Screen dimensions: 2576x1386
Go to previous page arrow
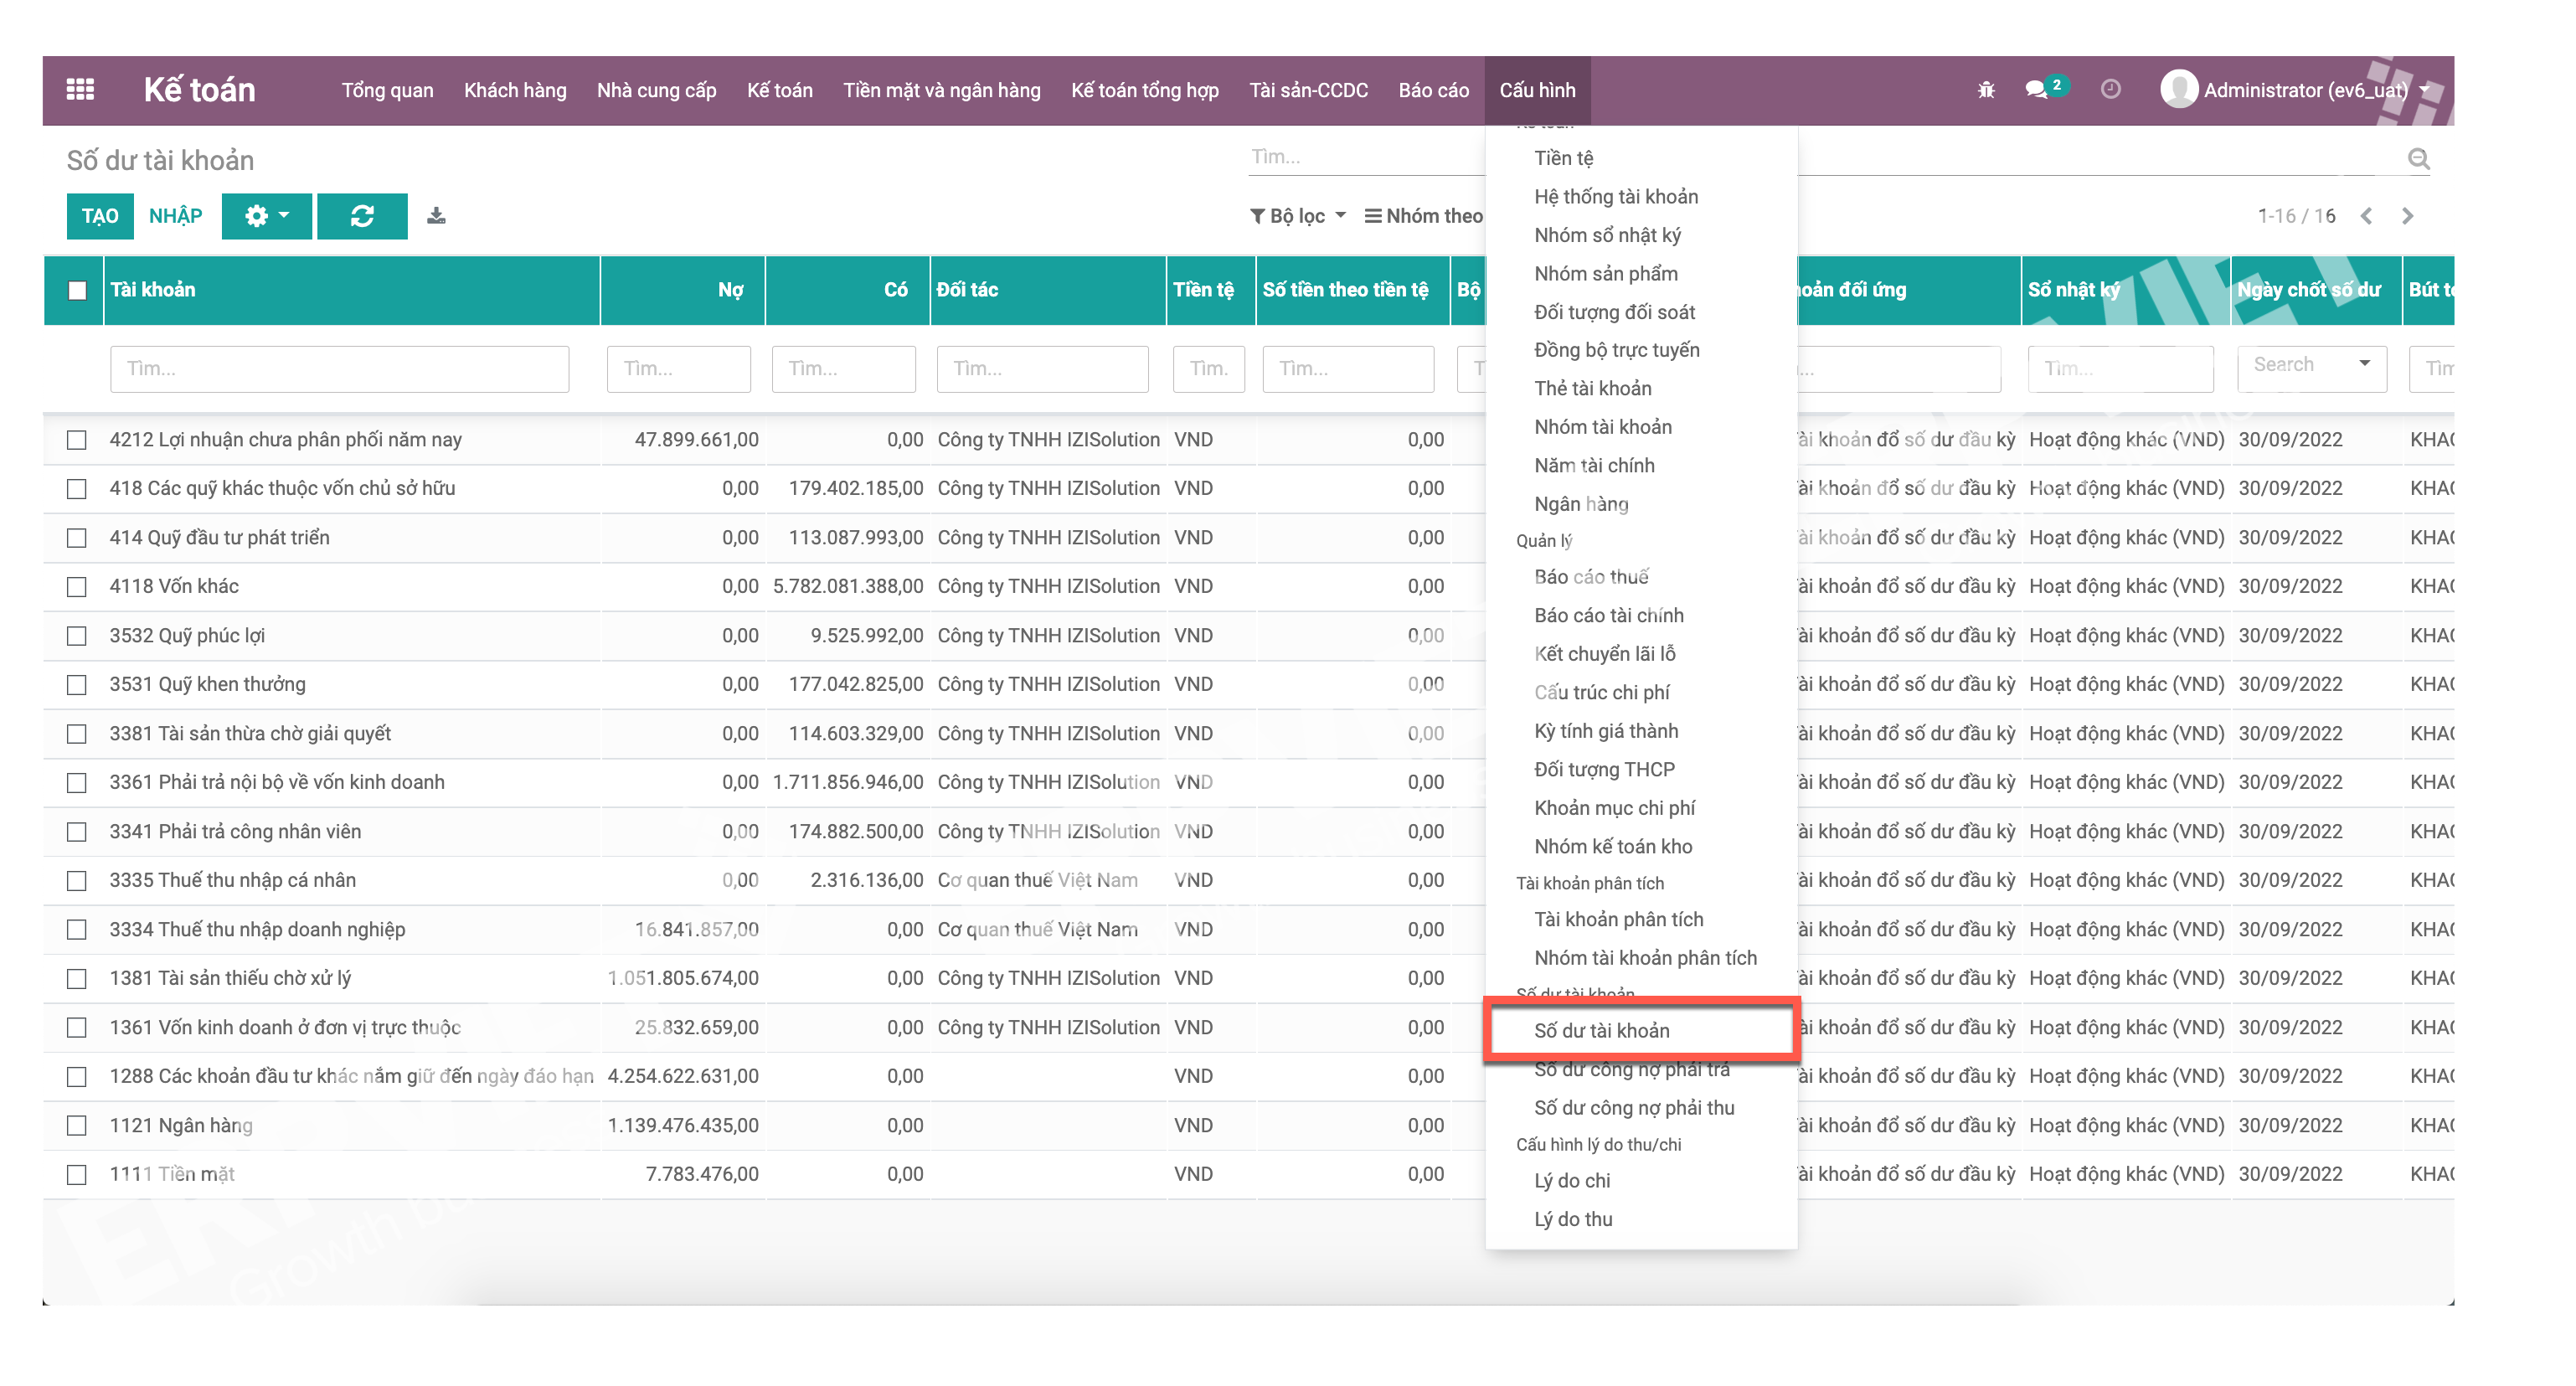click(2366, 216)
